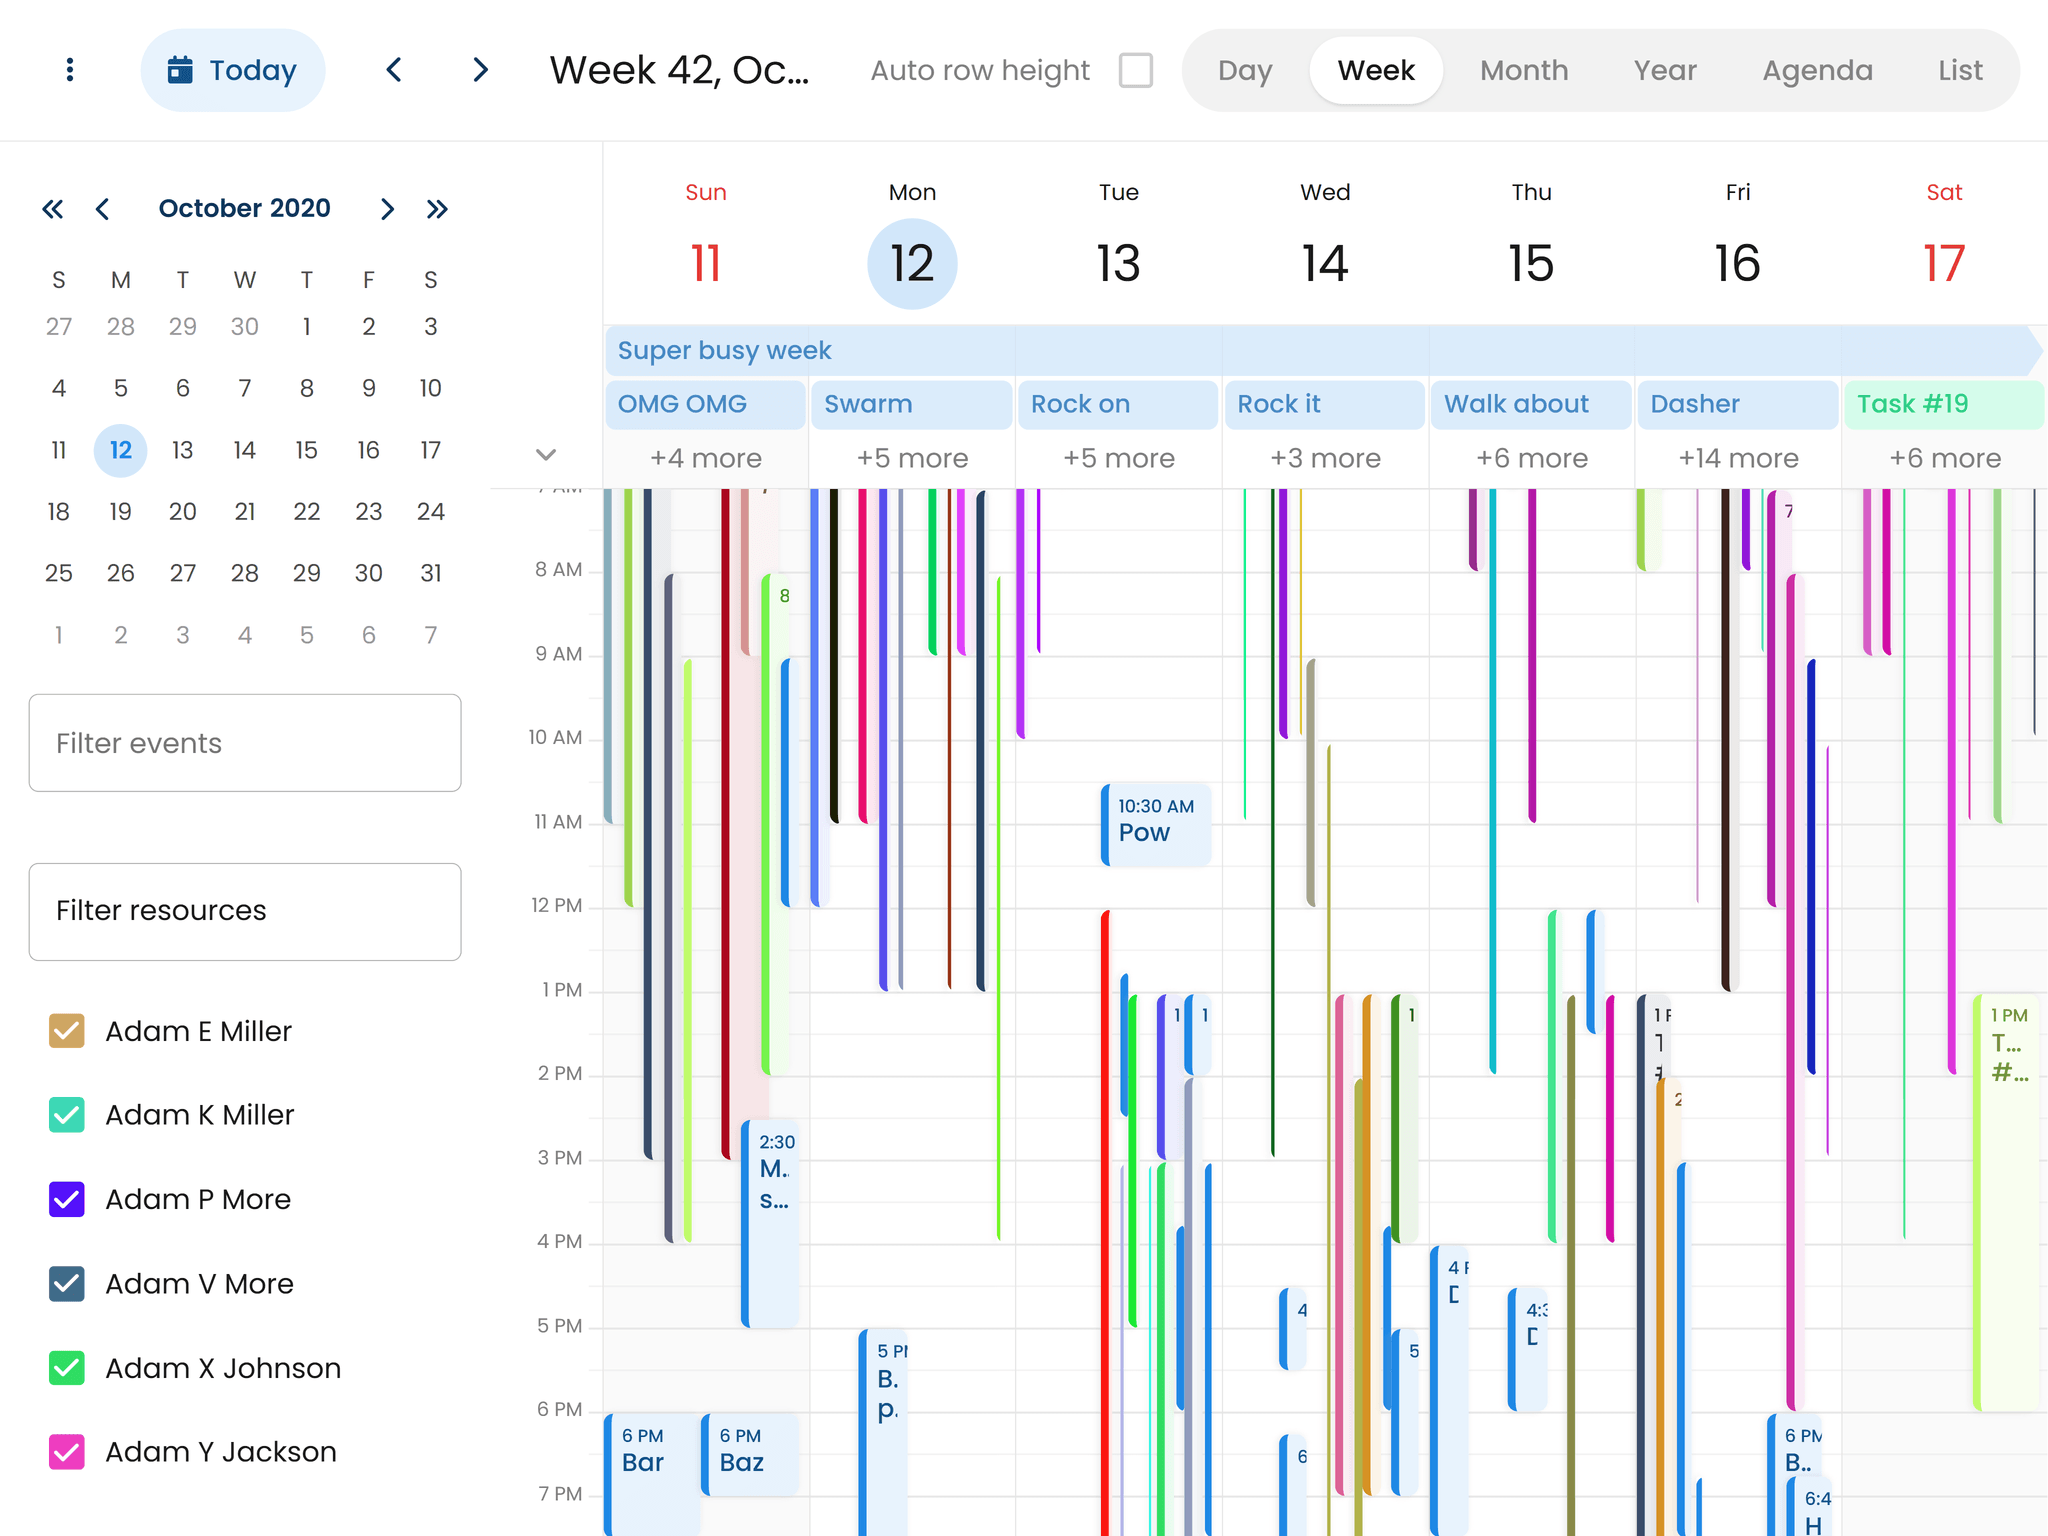Switch to Agenda view
2048x1536 pixels.
click(1818, 70)
